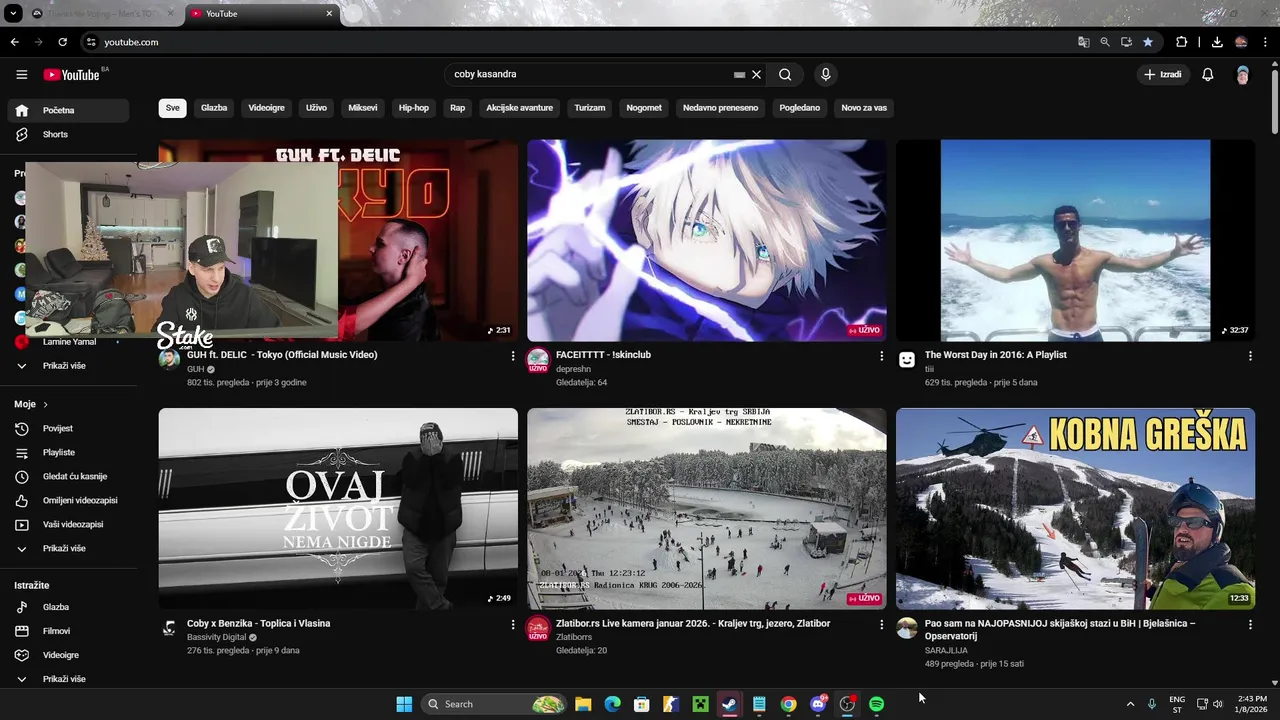Select the Miksevi filter chip
Screen dimensions: 1280x720
[x=363, y=108]
